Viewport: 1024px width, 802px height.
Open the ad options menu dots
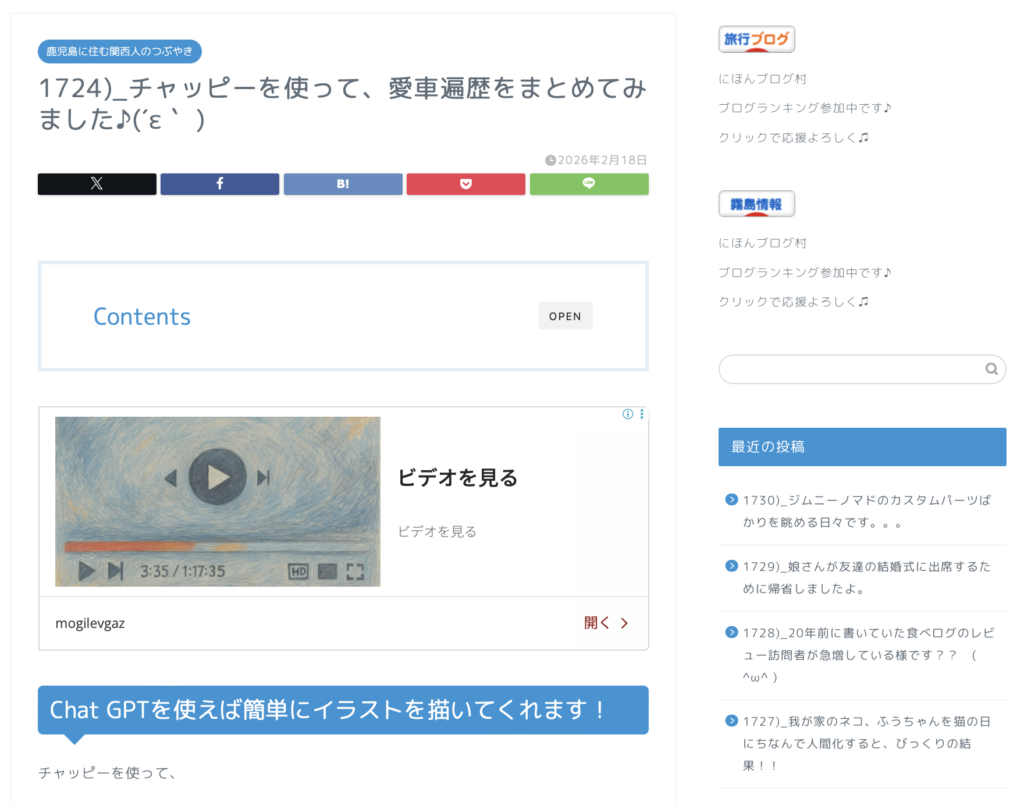642,414
